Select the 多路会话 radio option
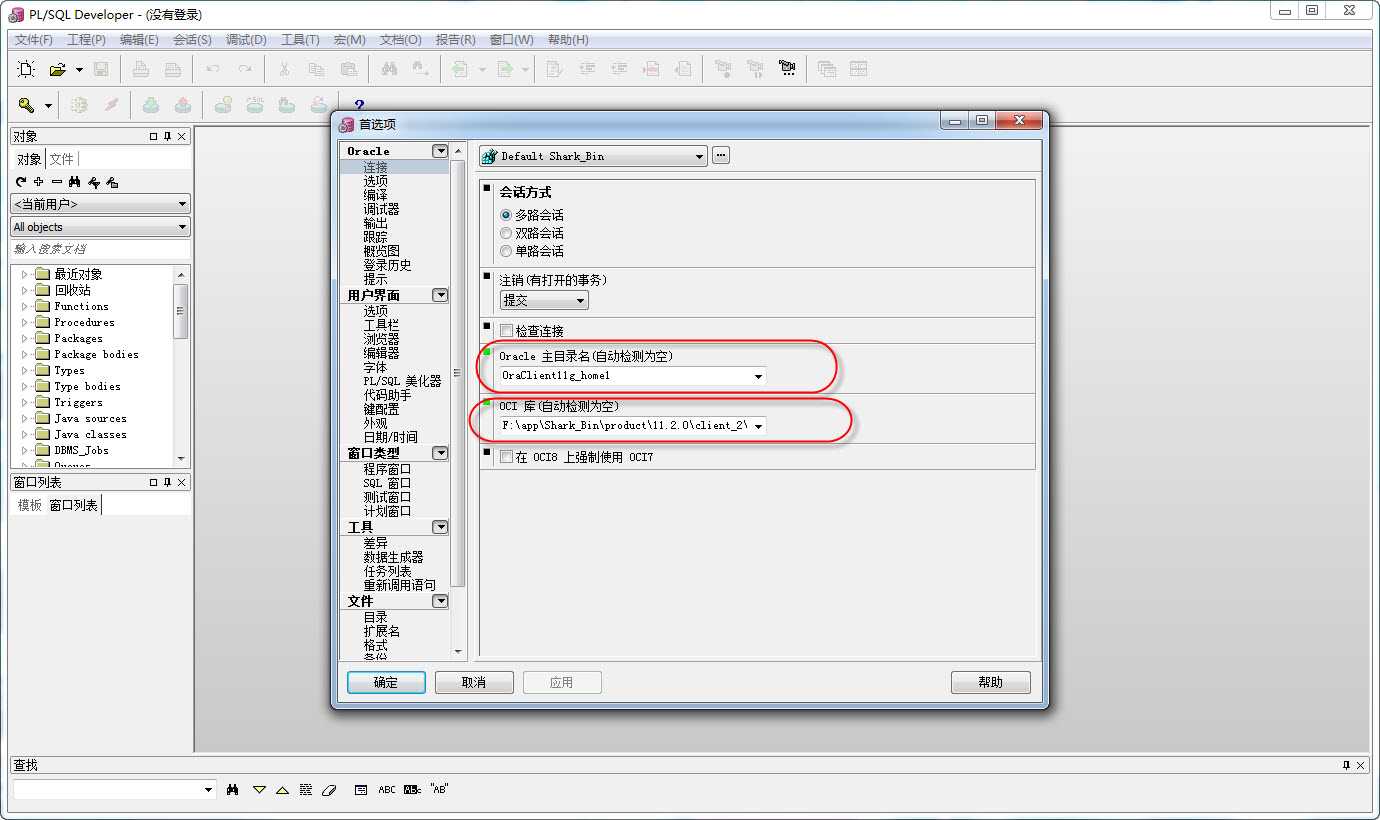Screen dimensions: 1380x820 [506, 215]
